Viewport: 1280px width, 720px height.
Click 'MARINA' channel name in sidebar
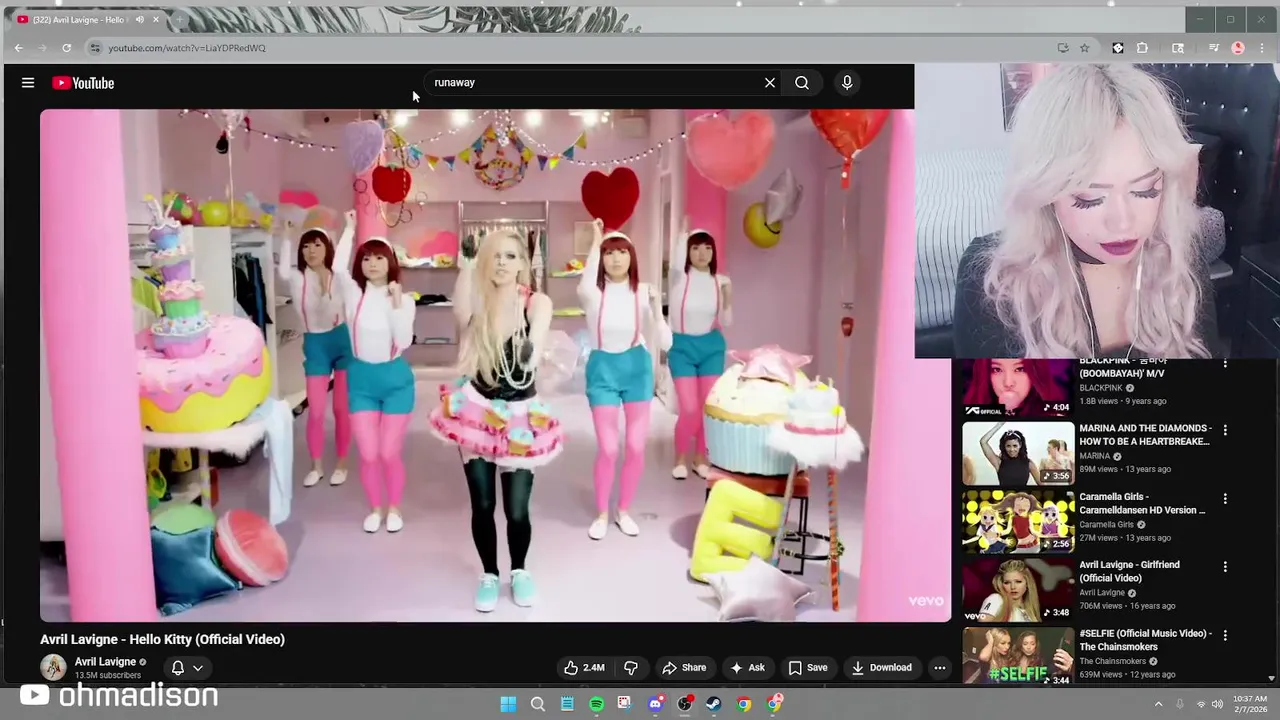[x=1095, y=456]
